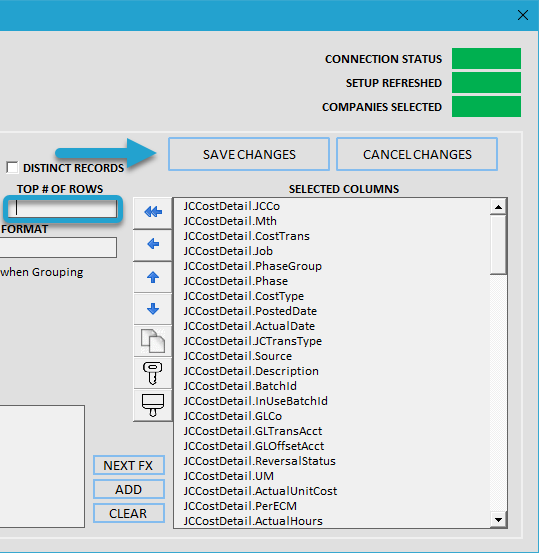Click the scrollbar down arrow in Selected Columns

[x=498, y=519]
